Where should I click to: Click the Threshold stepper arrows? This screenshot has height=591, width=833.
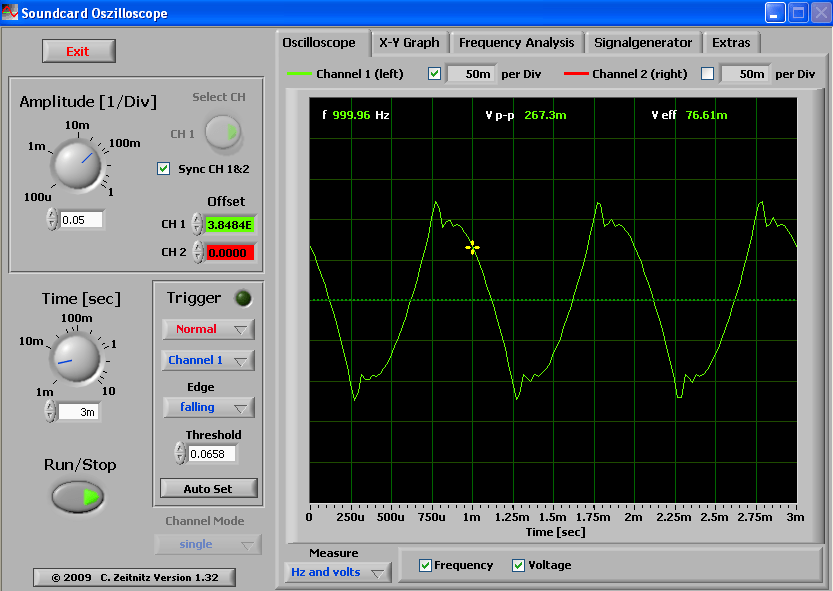180,453
